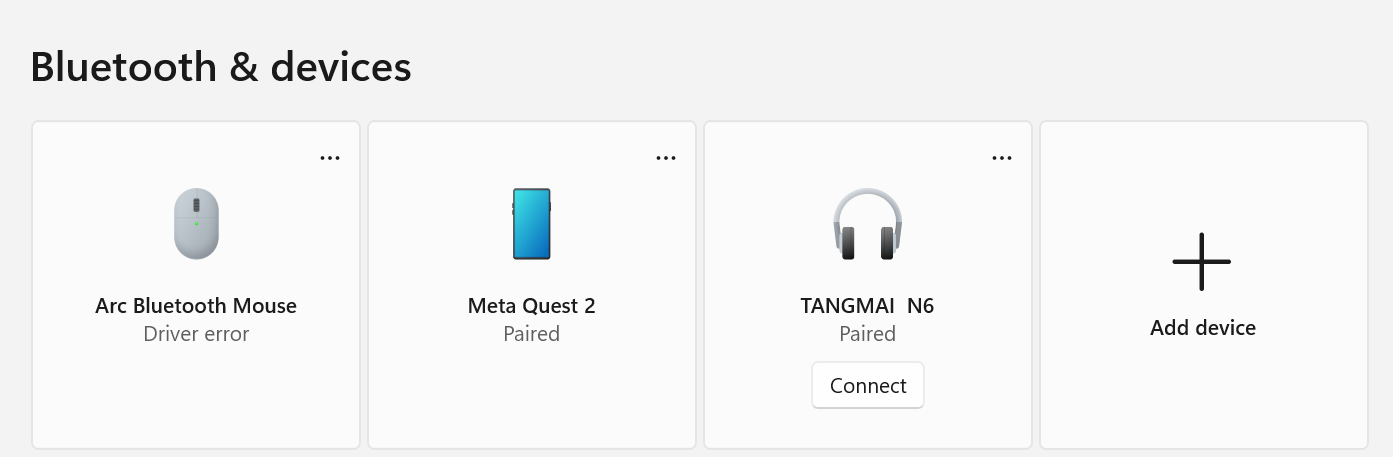The width and height of the screenshot is (1393, 457).
Task: Select the TANGMAI N6 device name
Action: pos(867,306)
